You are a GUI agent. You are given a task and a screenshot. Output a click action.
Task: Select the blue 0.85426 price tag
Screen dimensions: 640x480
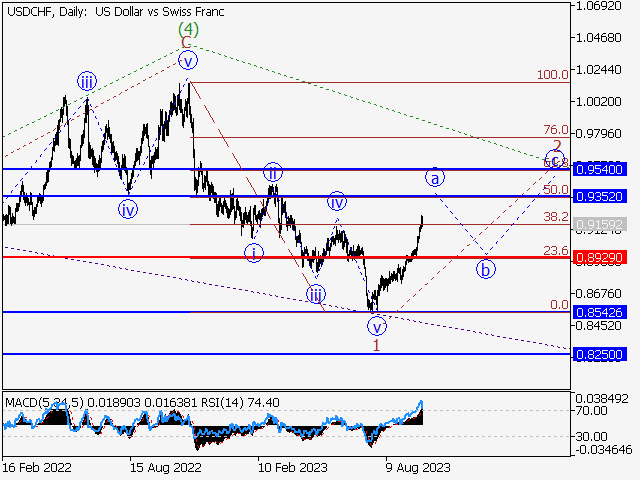600,312
